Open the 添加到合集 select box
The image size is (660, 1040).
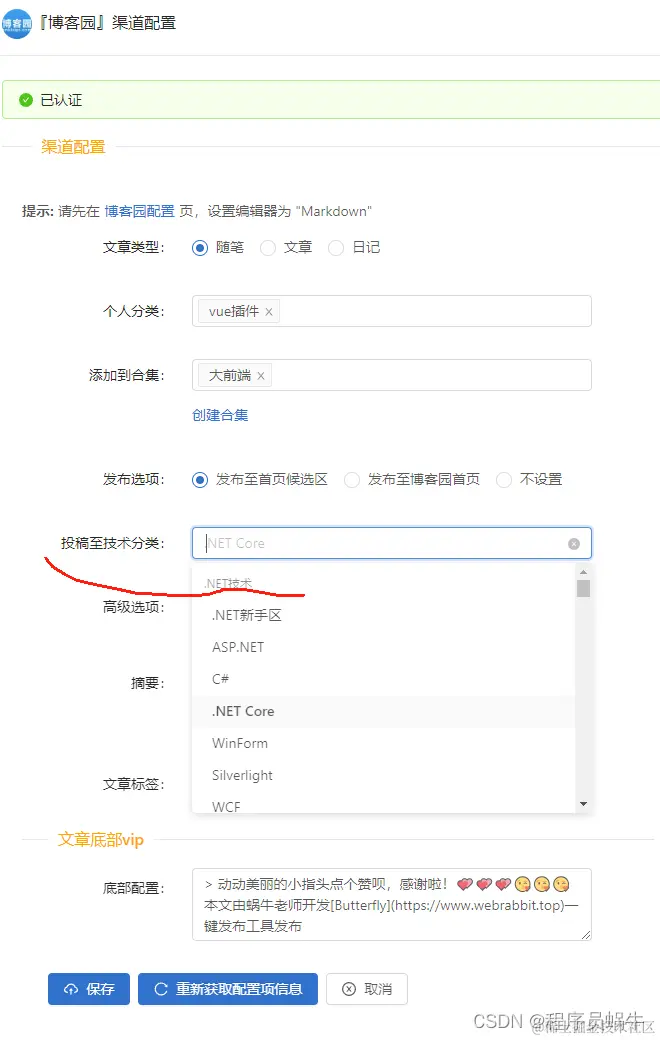click(391, 375)
